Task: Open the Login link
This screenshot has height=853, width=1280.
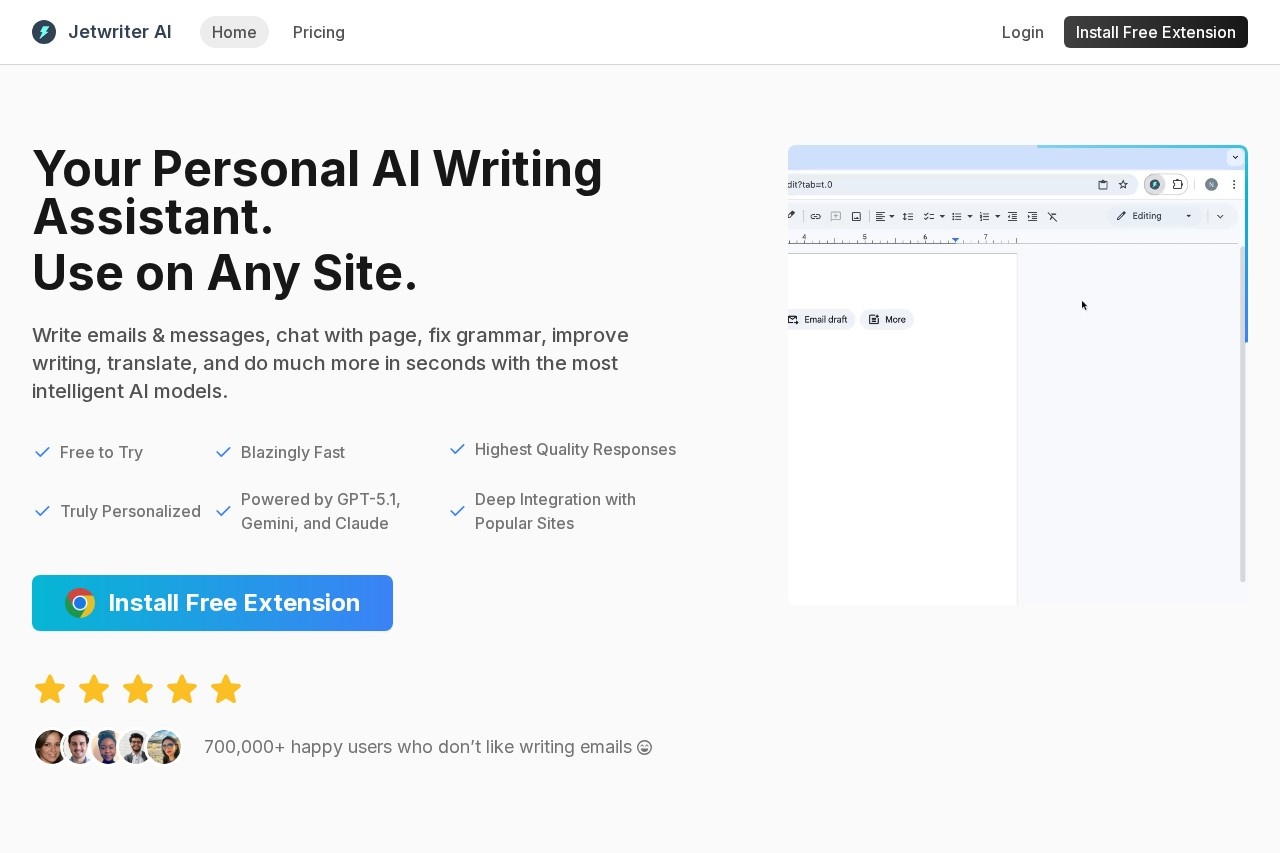Action: [1022, 32]
